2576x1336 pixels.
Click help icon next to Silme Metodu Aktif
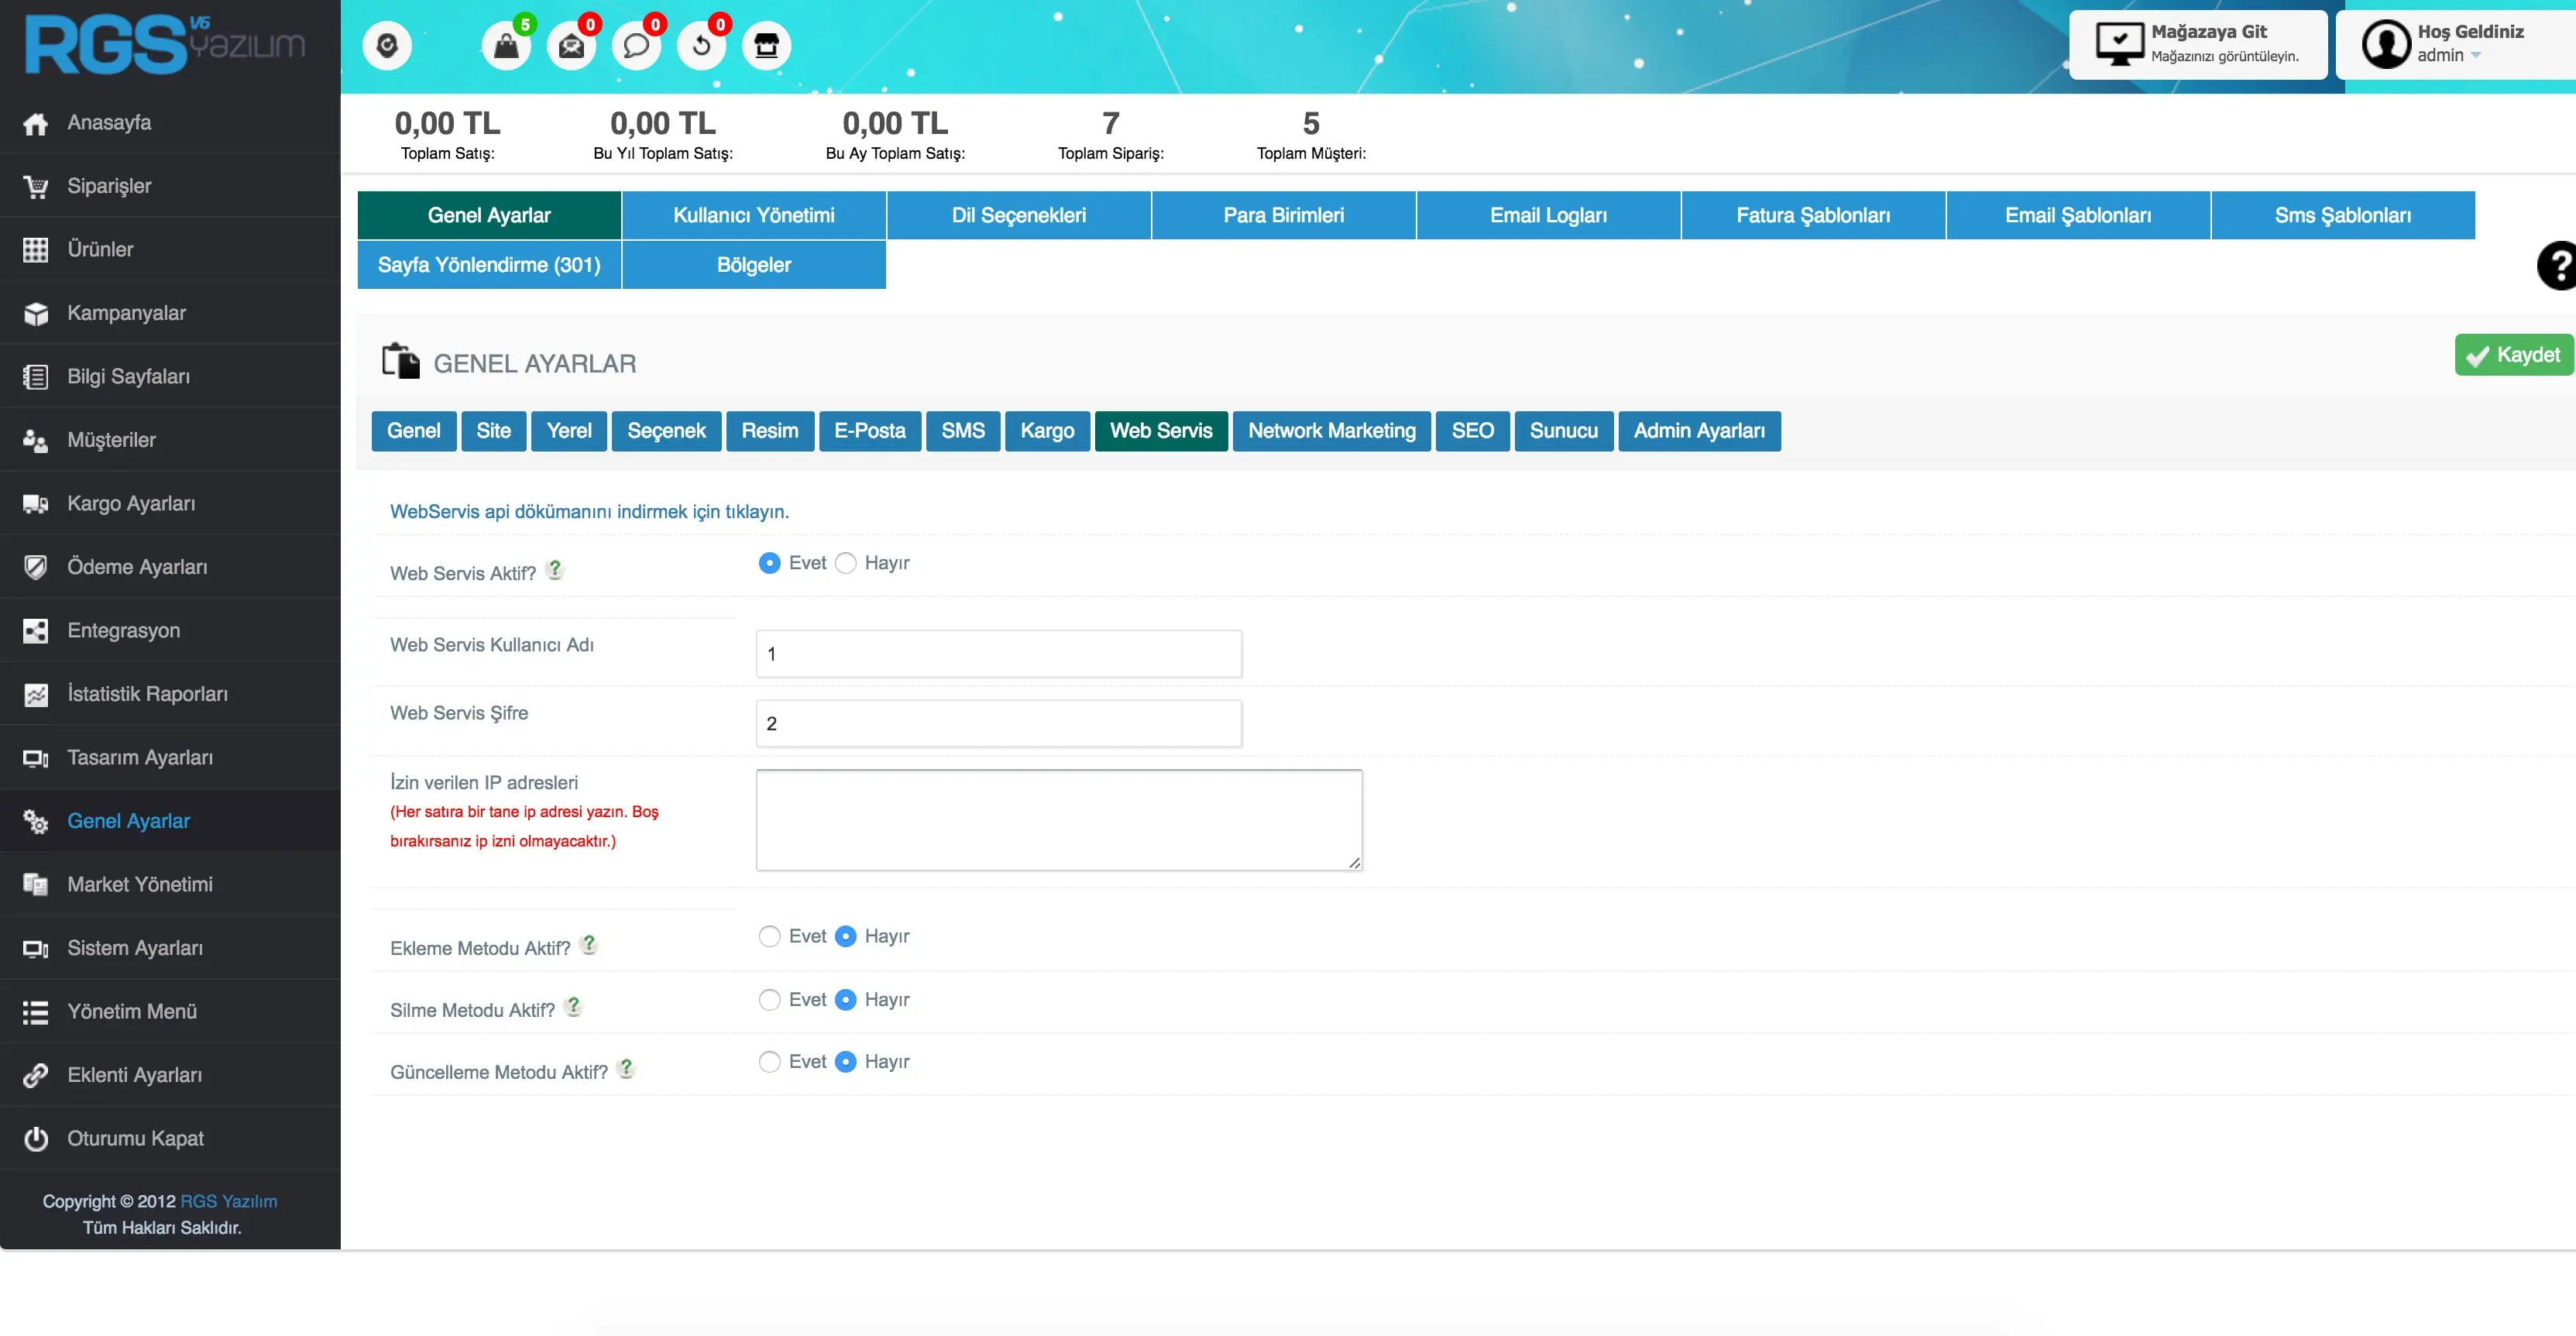point(573,1006)
